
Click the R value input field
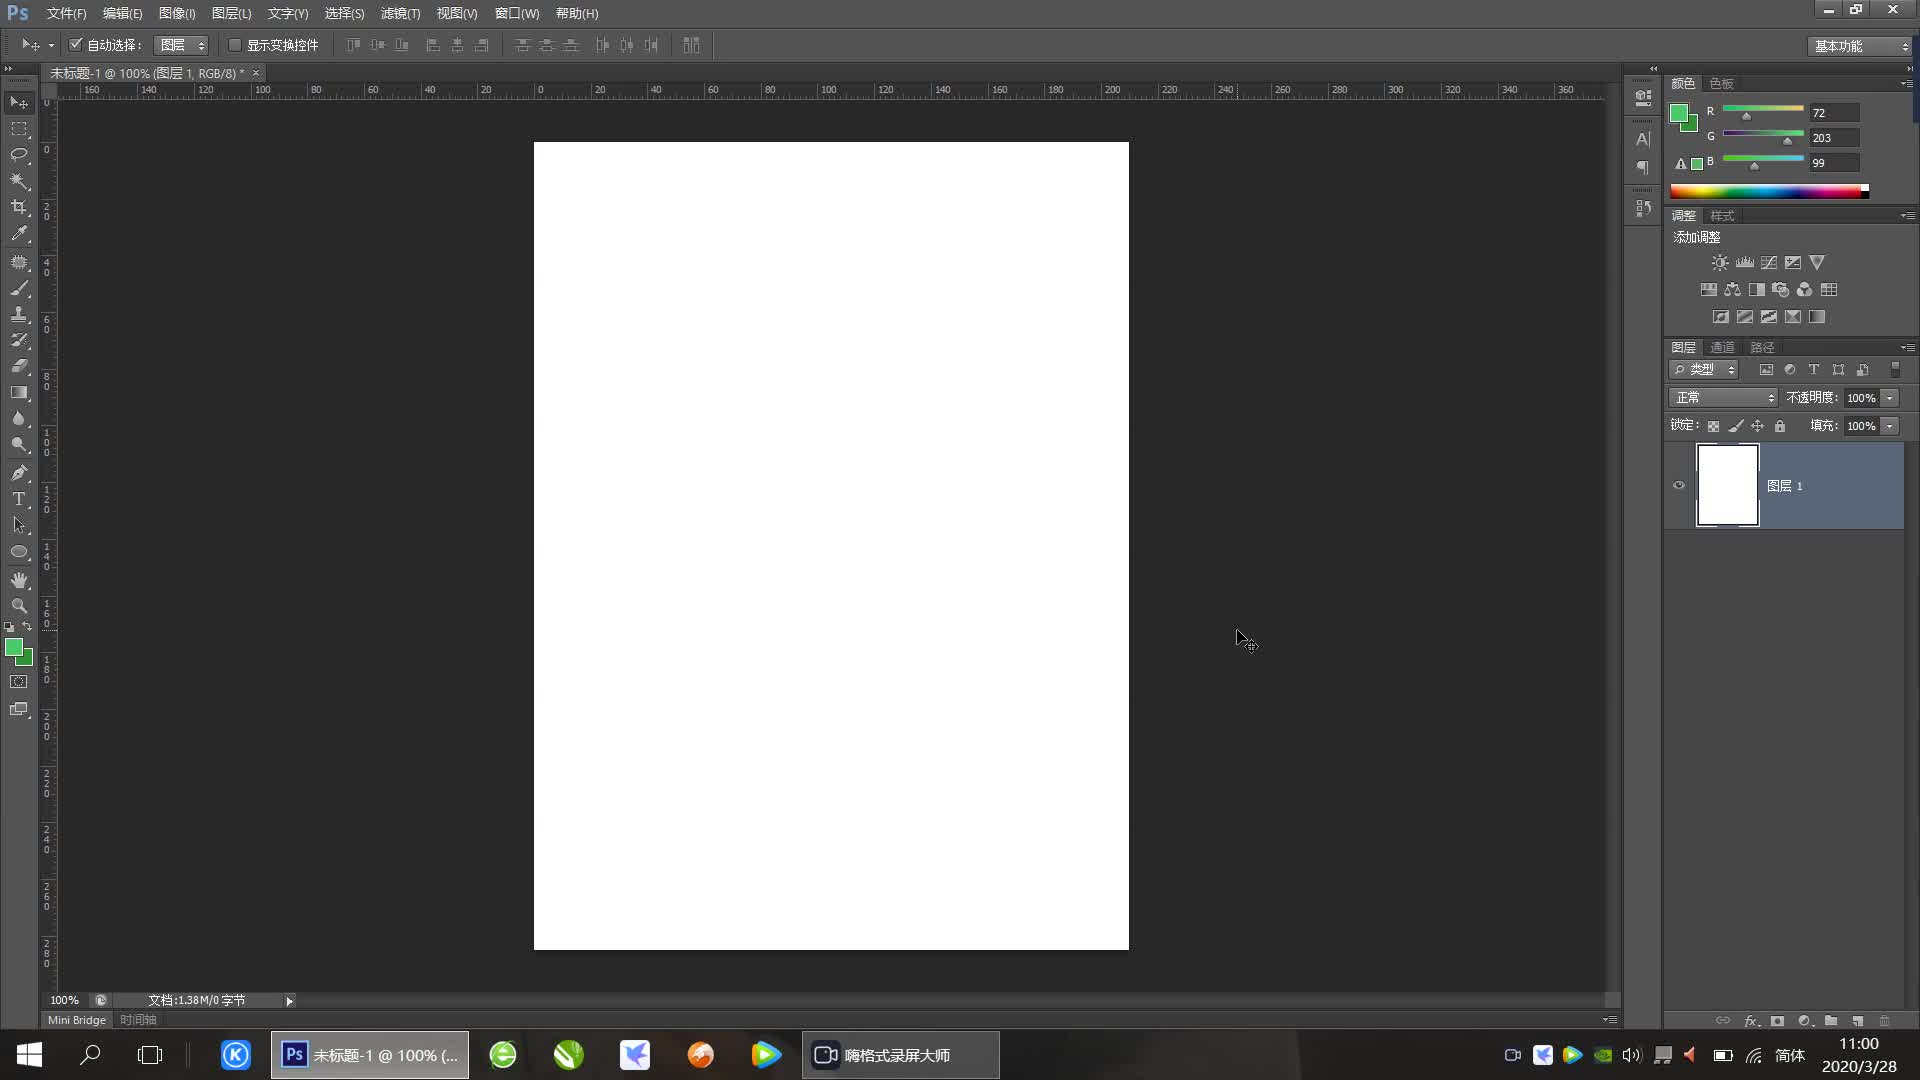[x=1833, y=113]
